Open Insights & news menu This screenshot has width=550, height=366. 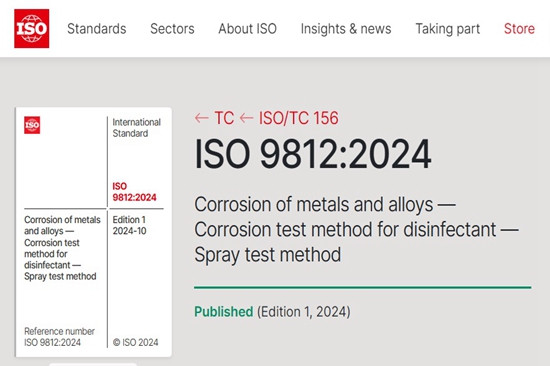coord(346,29)
